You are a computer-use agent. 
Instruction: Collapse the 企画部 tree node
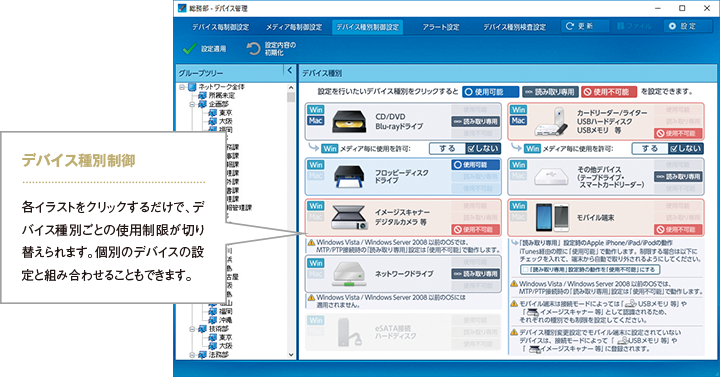point(192,104)
